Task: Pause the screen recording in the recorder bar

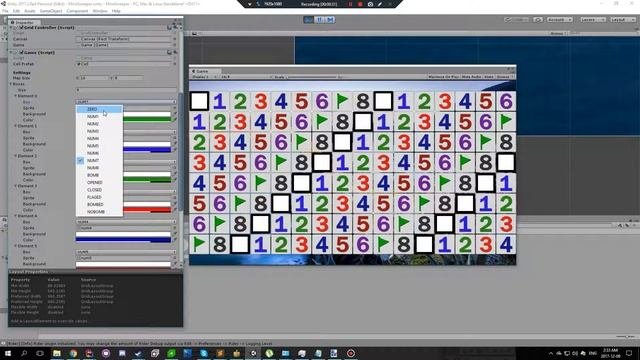Action: click(x=350, y=4)
